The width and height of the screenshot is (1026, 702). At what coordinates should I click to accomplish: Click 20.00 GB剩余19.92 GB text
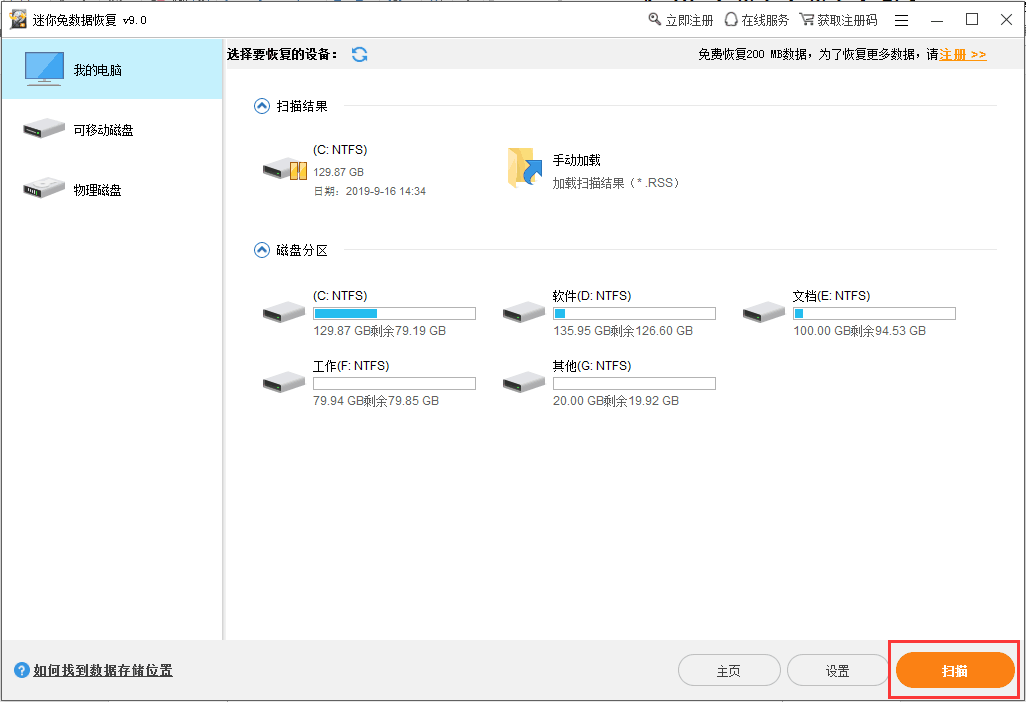click(x=616, y=401)
